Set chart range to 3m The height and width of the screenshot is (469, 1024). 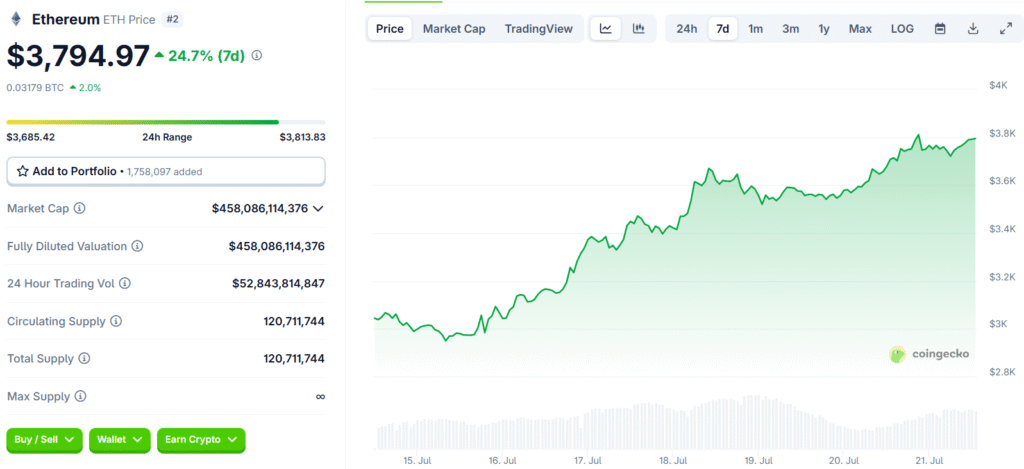point(791,29)
